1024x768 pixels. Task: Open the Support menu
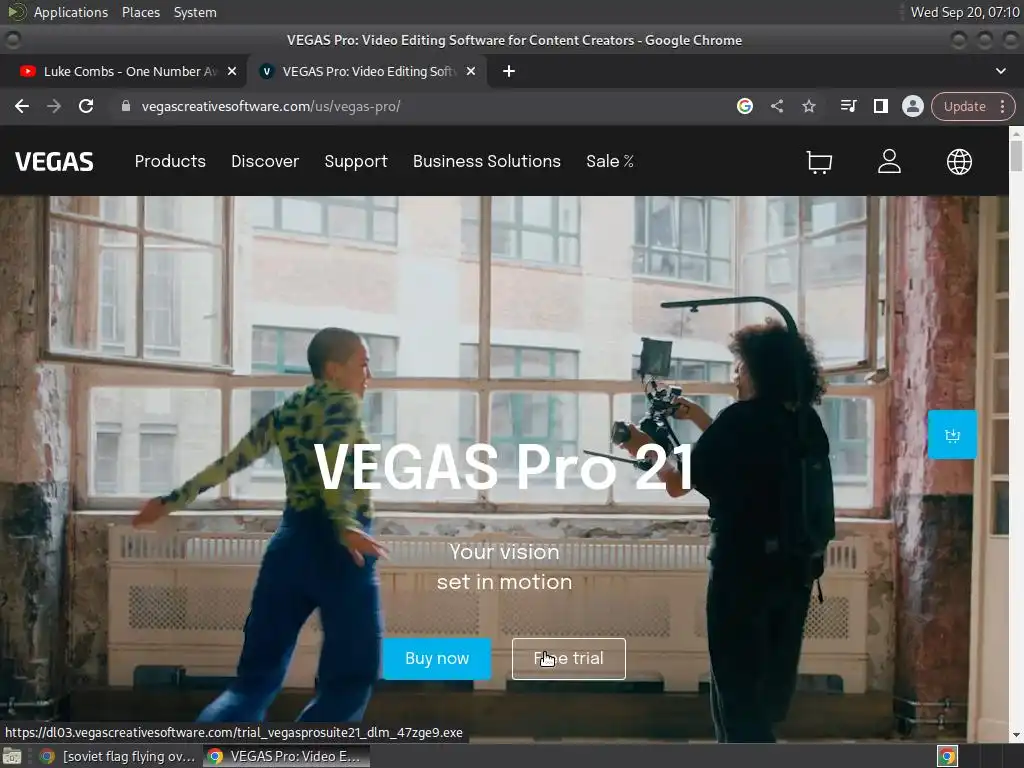pyautogui.click(x=356, y=161)
